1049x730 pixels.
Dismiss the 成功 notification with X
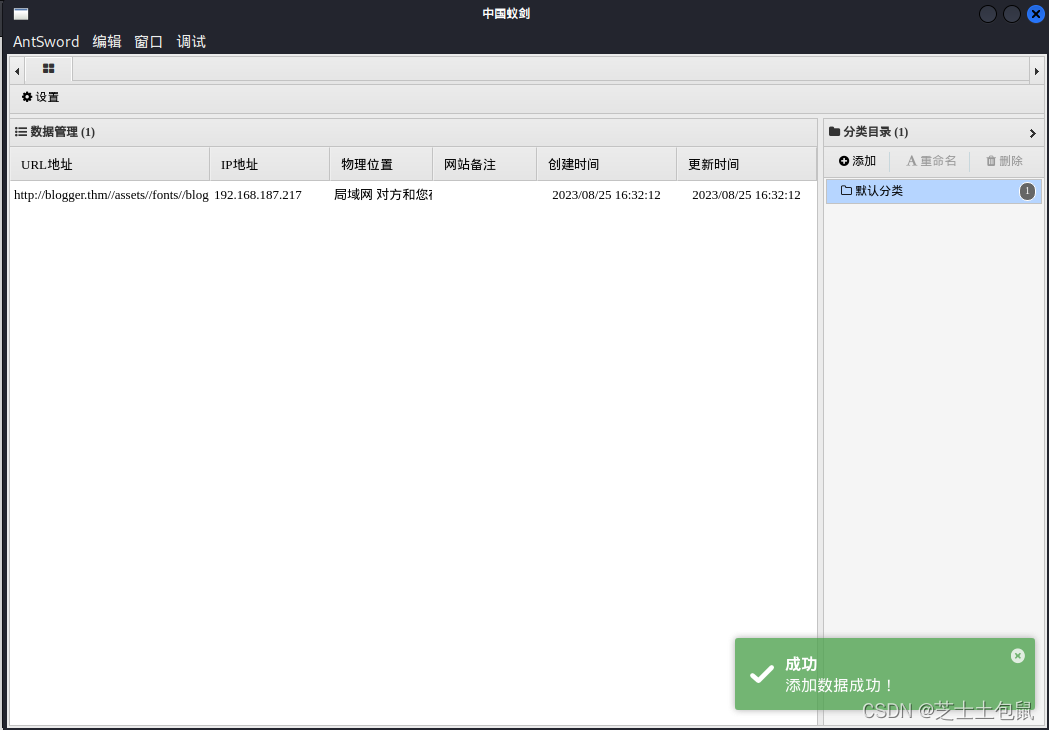tap(1018, 656)
